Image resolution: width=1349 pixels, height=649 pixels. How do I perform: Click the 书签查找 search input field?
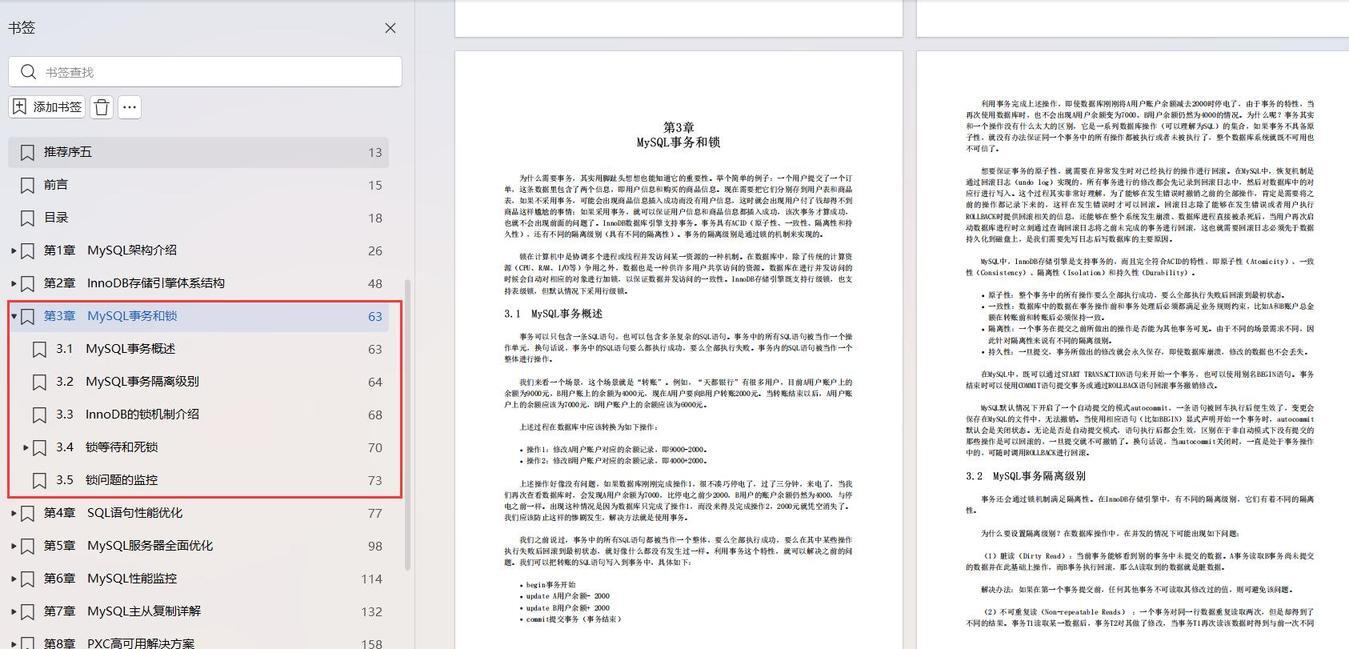pos(205,71)
